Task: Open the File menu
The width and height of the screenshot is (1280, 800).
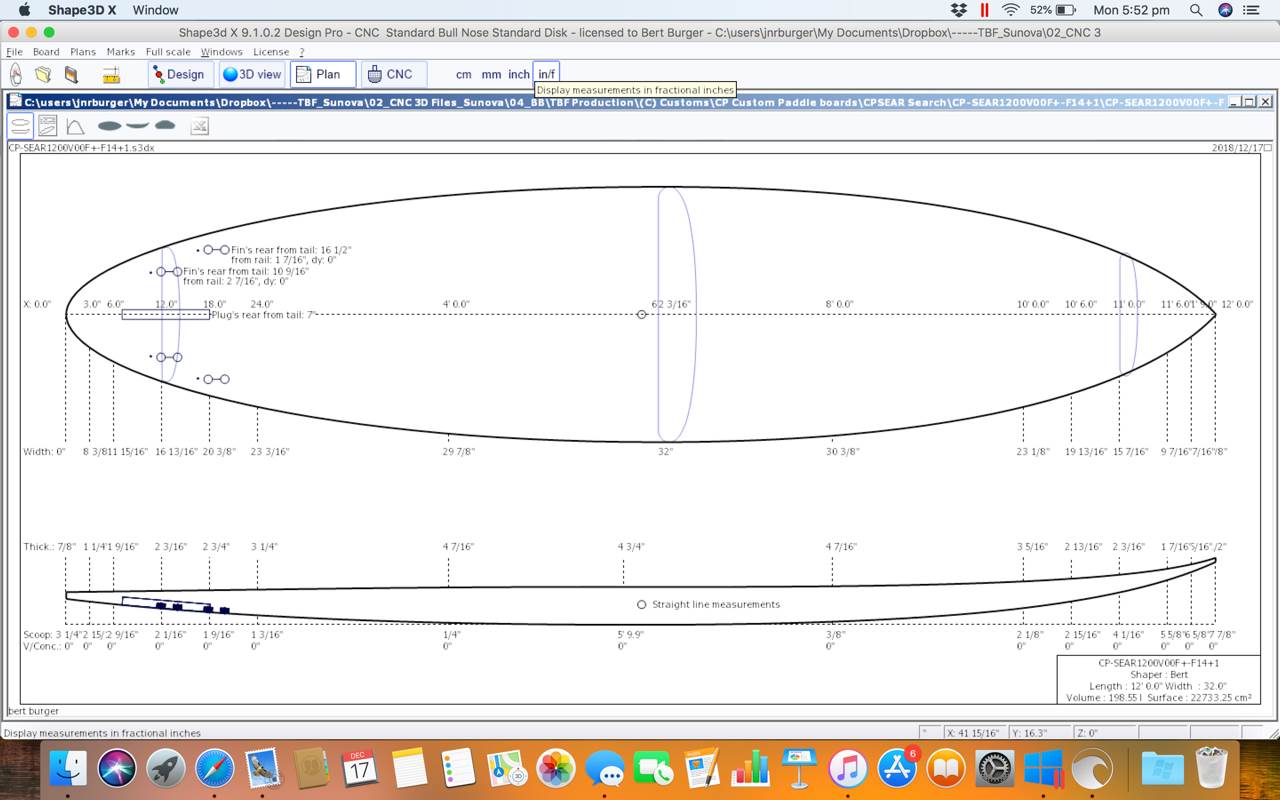Action: (x=14, y=52)
